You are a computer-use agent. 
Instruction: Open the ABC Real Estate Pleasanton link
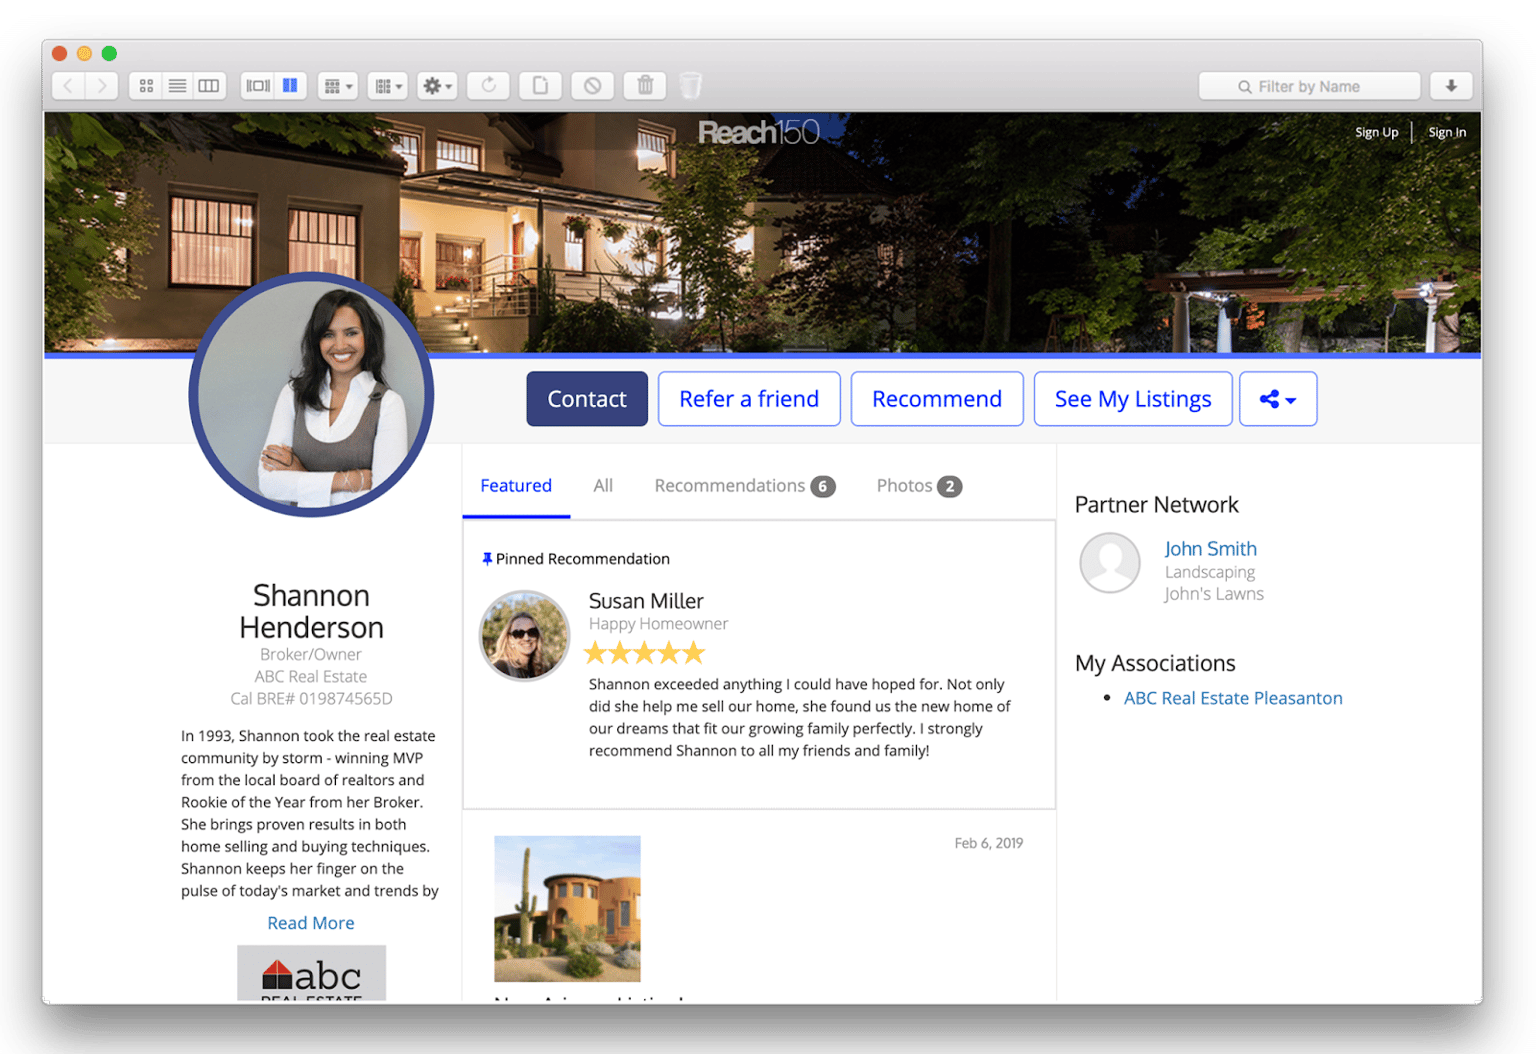(1233, 697)
